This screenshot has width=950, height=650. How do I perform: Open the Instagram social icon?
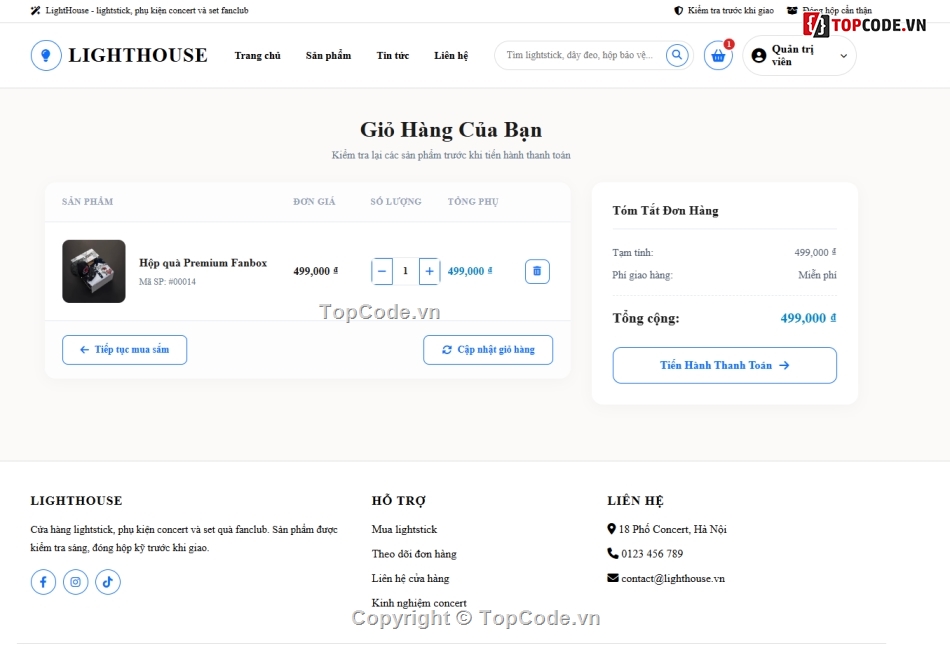pyautogui.click(x=76, y=582)
